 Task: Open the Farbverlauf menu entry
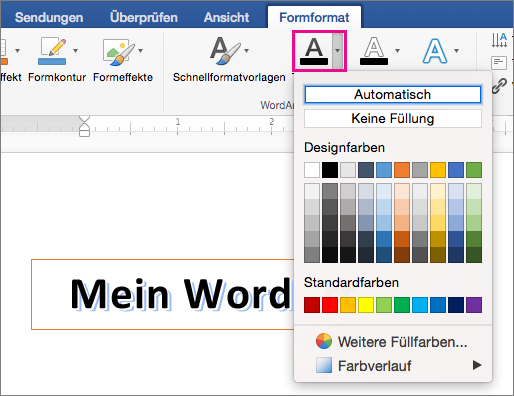[x=393, y=366]
